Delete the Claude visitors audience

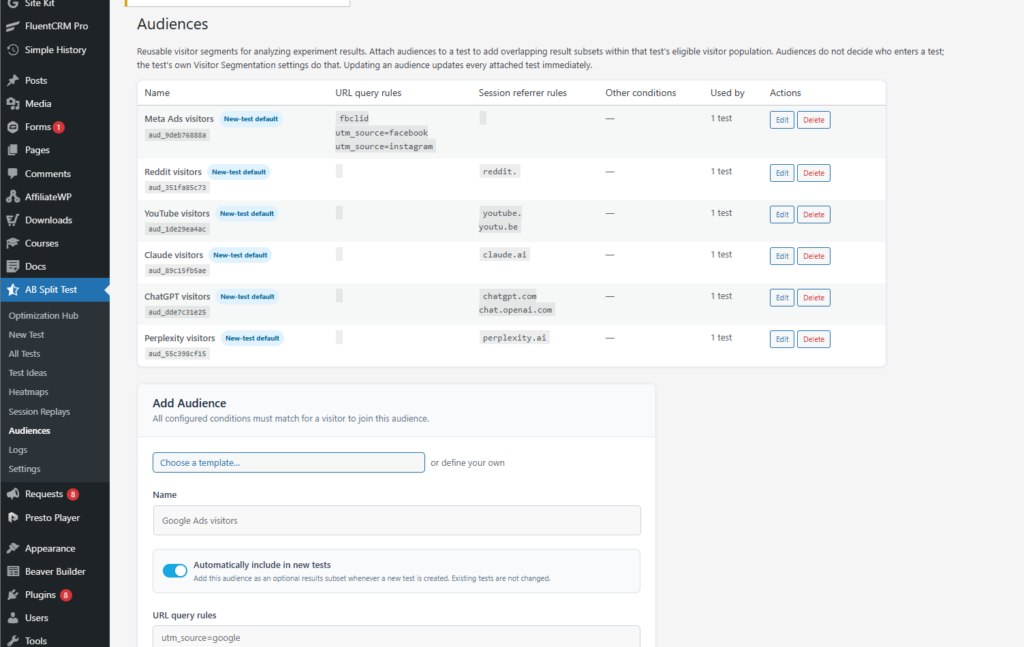click(813, 256)
